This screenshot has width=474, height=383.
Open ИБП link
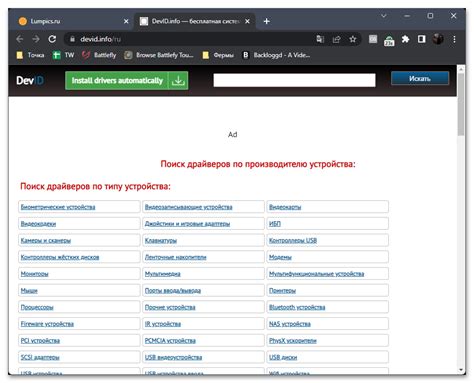(275, 224)
